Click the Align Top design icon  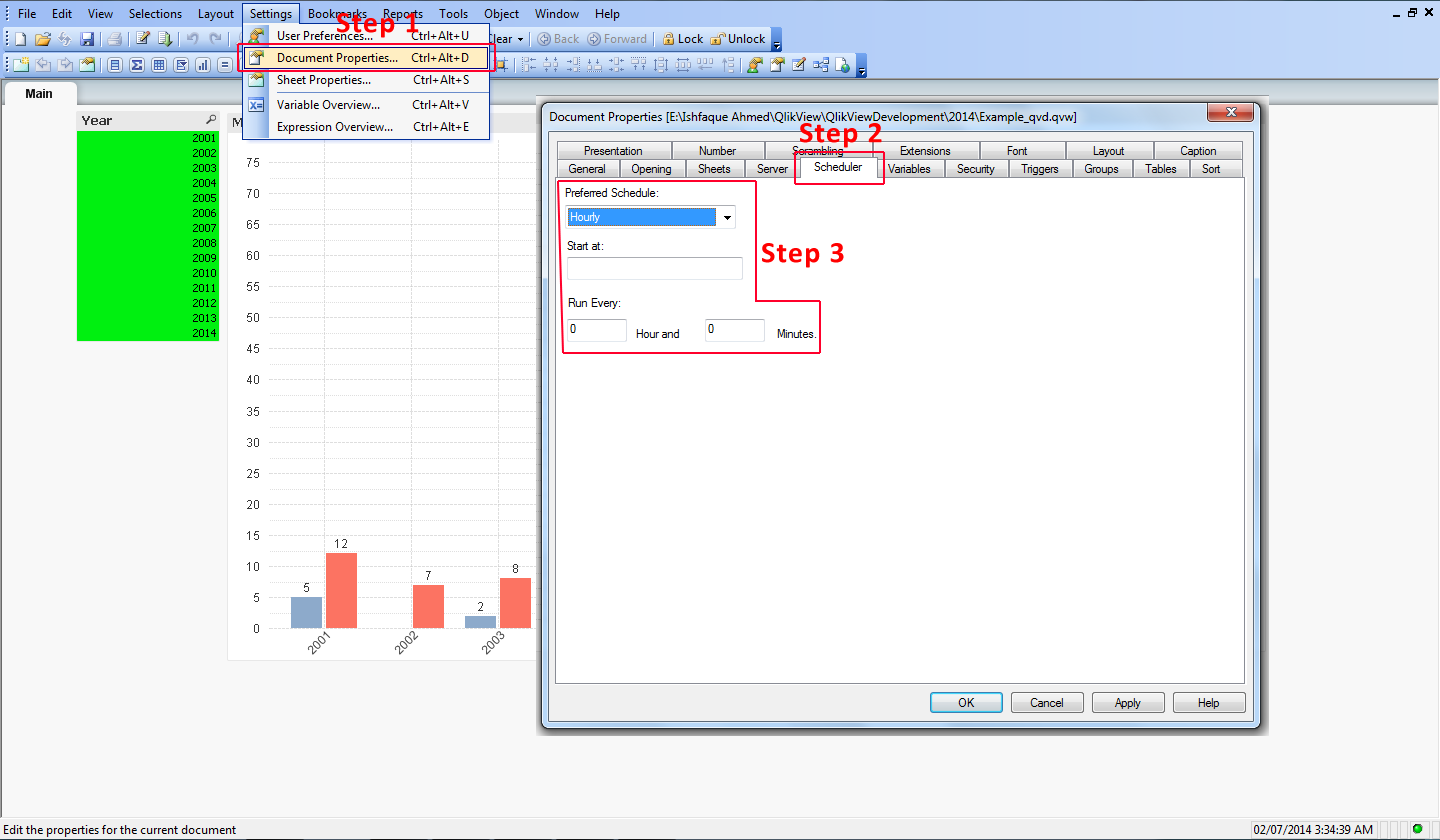639,65
